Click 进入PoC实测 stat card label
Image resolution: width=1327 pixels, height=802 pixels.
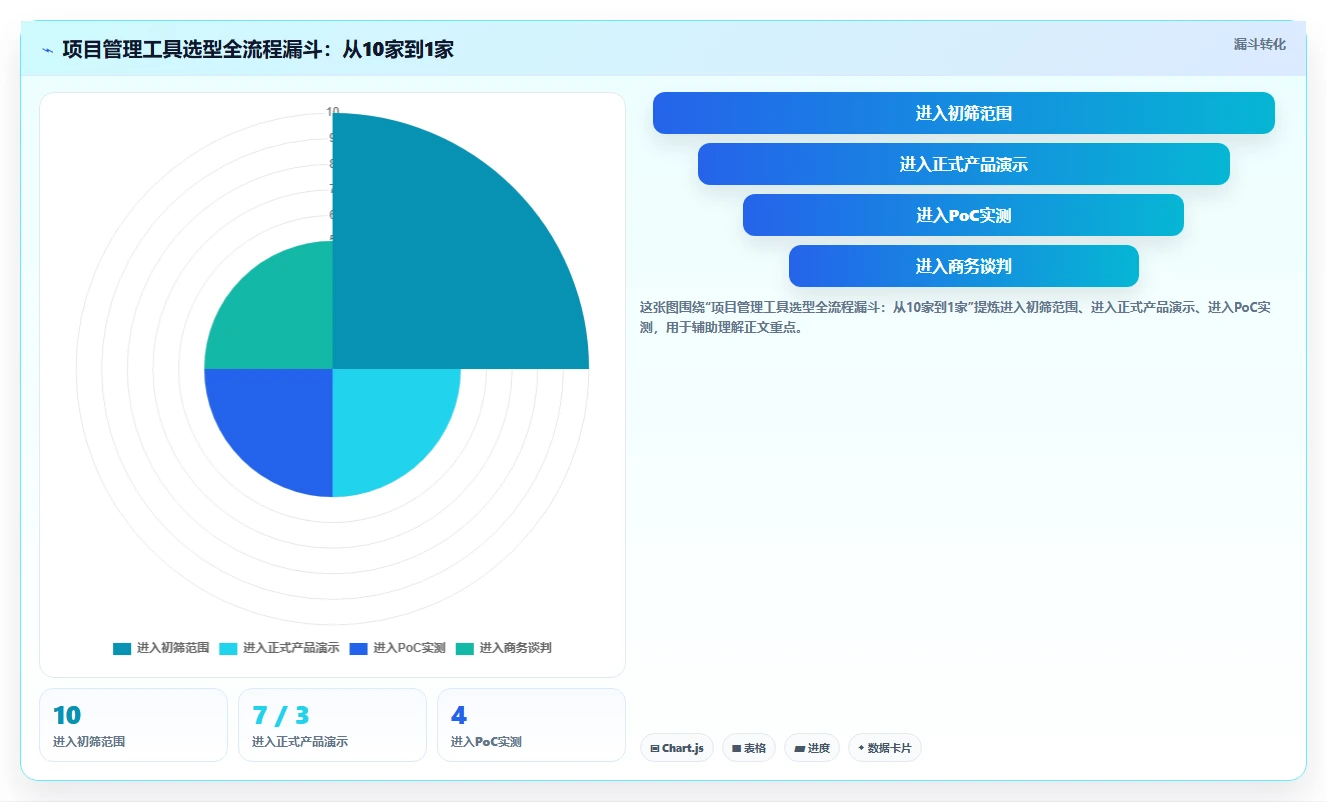point(486,742)
